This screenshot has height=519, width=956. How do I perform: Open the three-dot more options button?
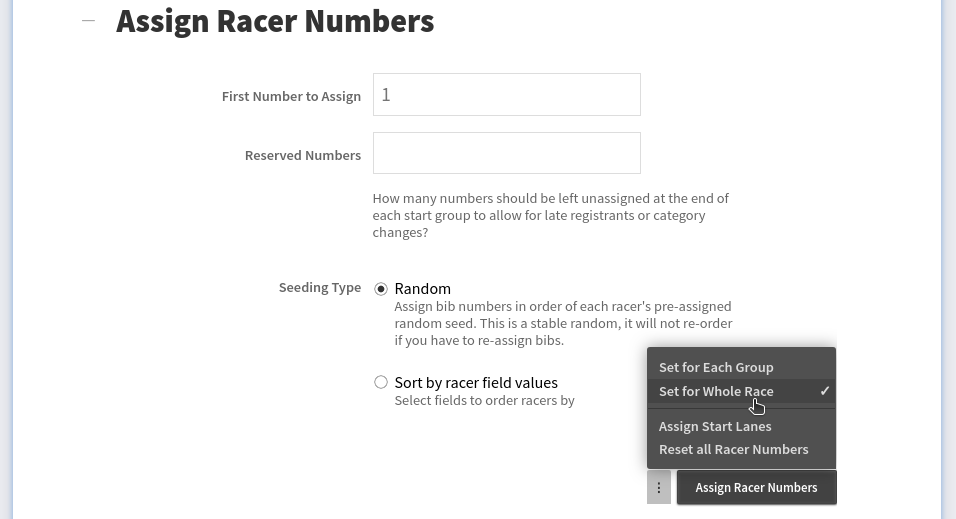click(x=658, y=488)
